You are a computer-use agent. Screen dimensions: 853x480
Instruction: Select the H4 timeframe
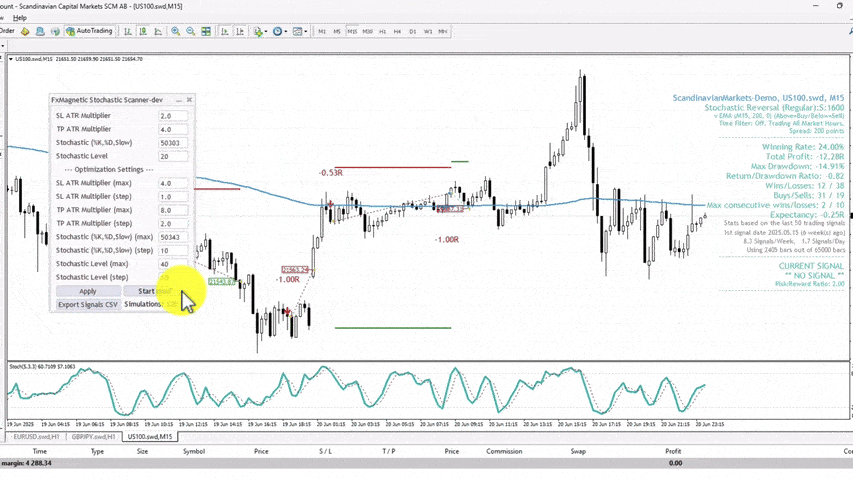pyautogui.click(x=397, y=32)
